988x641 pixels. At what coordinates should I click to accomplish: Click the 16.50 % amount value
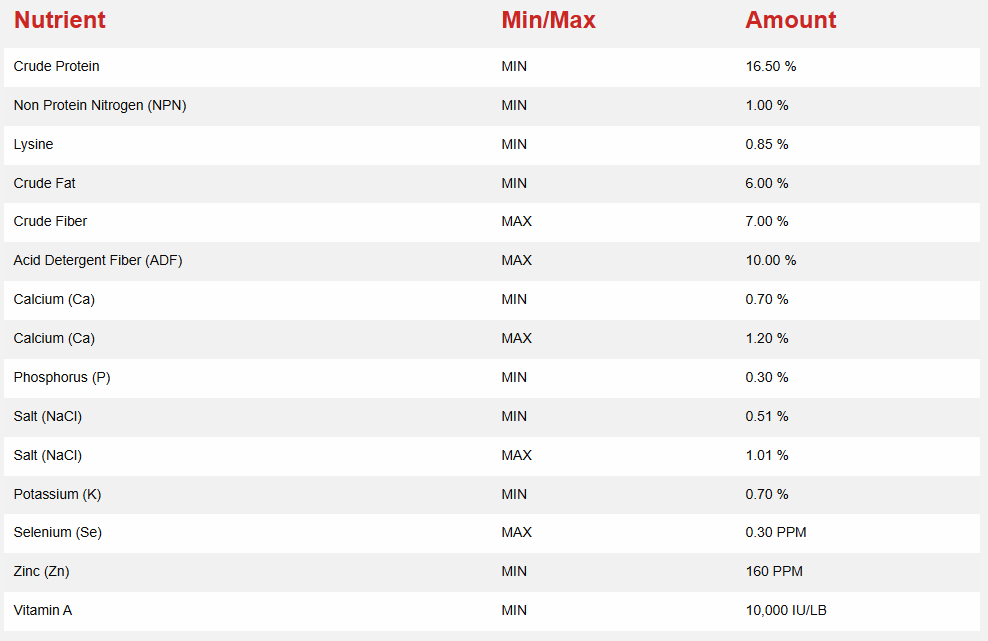point(771,66)
